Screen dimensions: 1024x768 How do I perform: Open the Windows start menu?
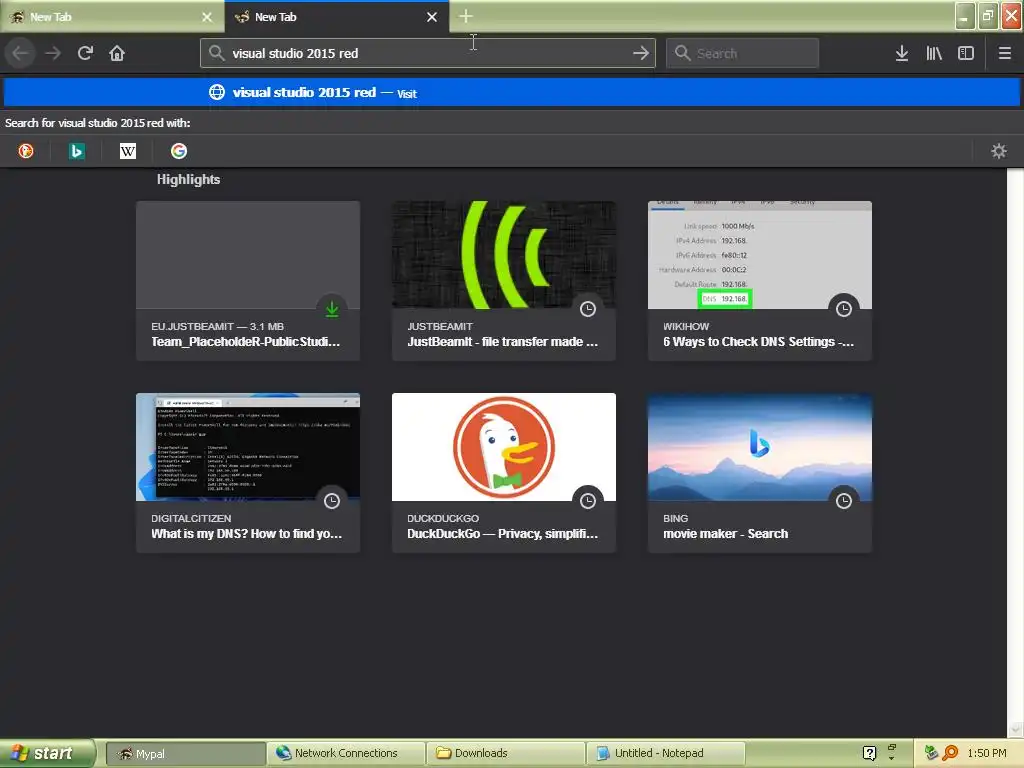47,753
